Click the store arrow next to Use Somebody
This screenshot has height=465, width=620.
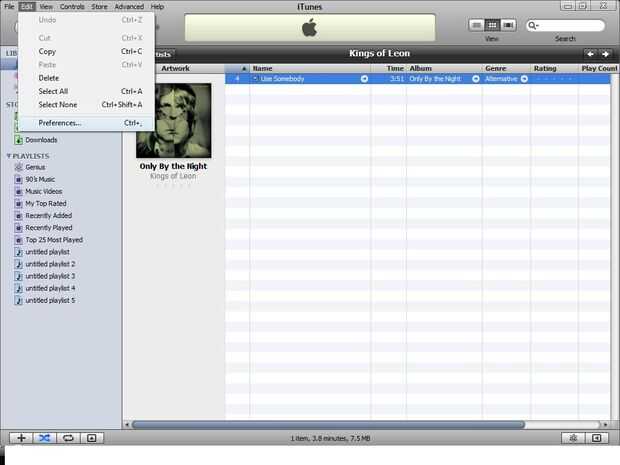point(364,79)
